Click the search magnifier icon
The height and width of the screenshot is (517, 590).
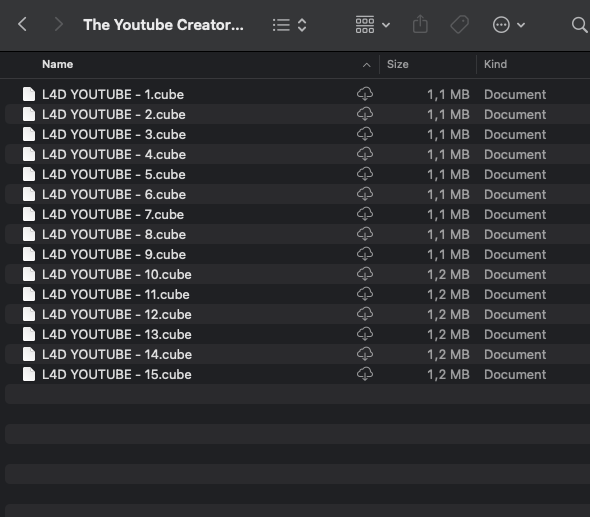tap(579, 25)
